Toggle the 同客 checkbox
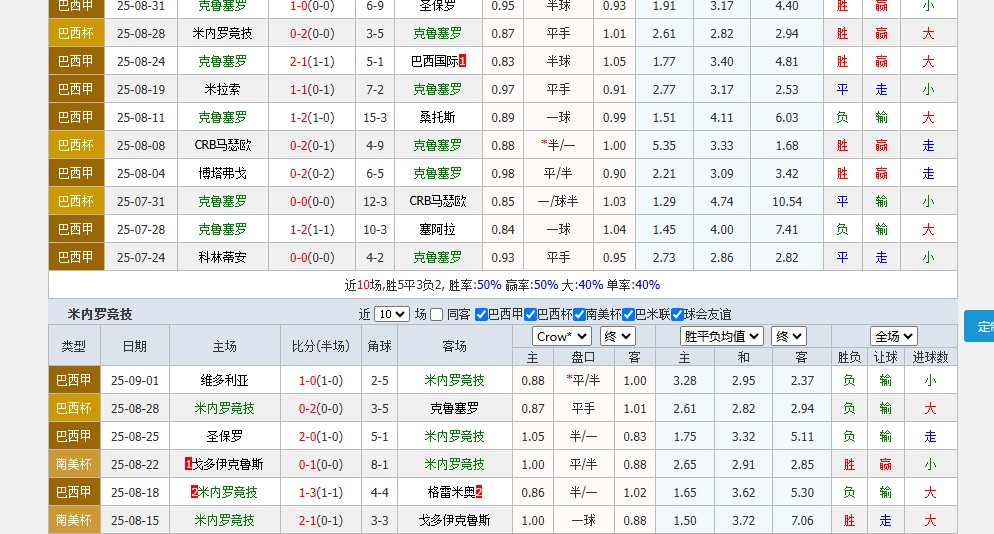 click(435, 314)
